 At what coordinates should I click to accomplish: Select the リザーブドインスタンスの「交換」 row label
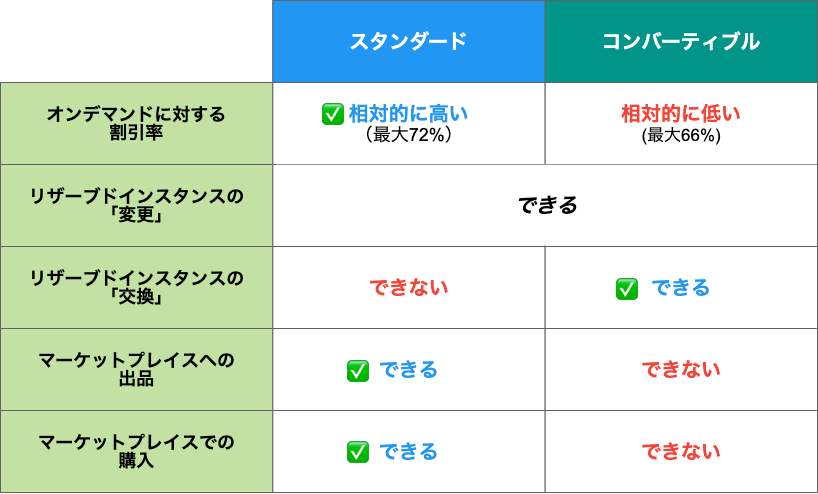[x=136, y=287]
